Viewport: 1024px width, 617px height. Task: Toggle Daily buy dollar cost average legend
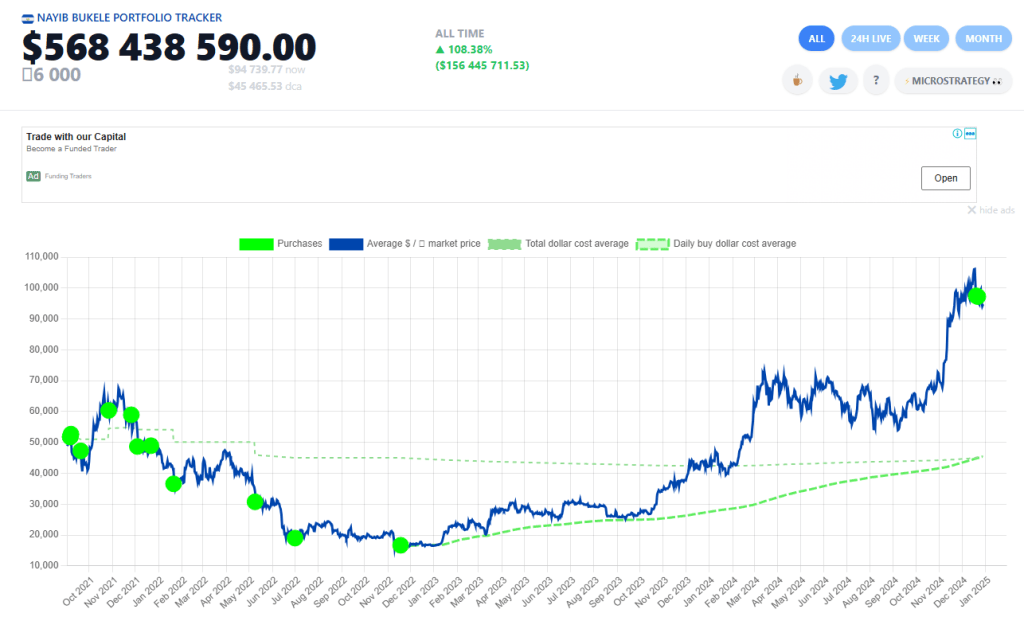(716, 243)
